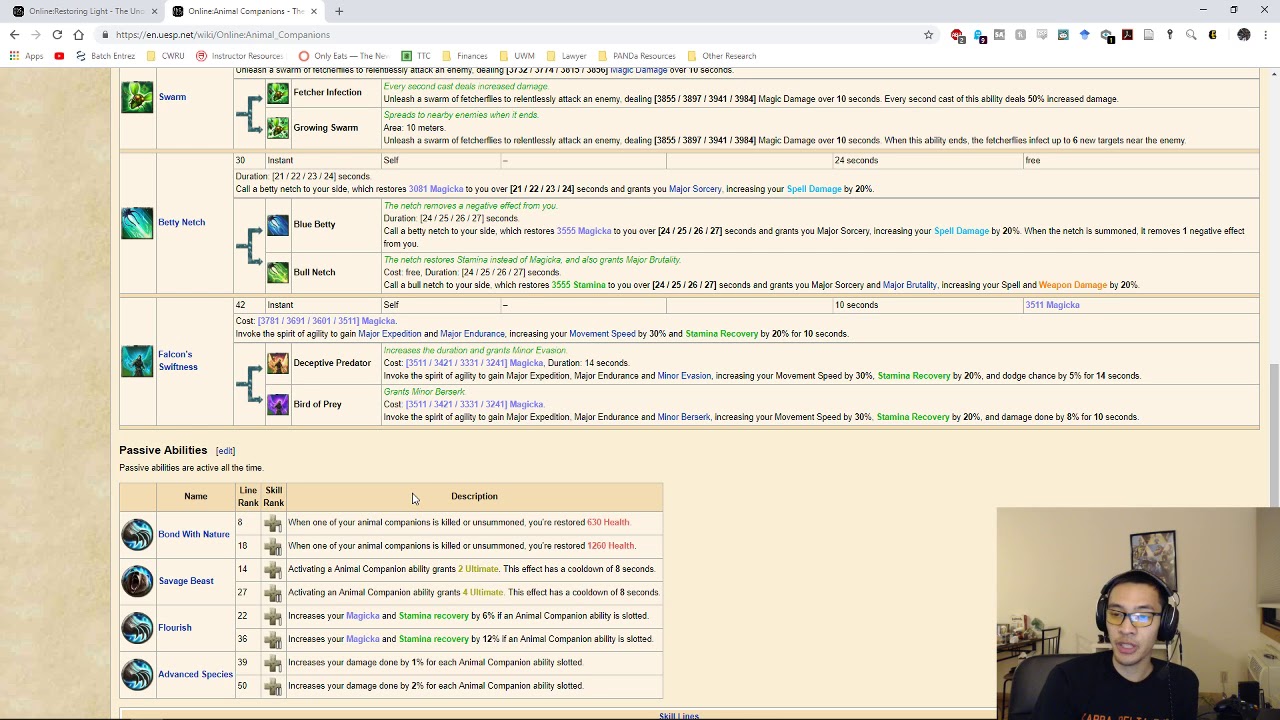
Task: Click the Skill Lines link at page bottom
Action: coord(679,716)
